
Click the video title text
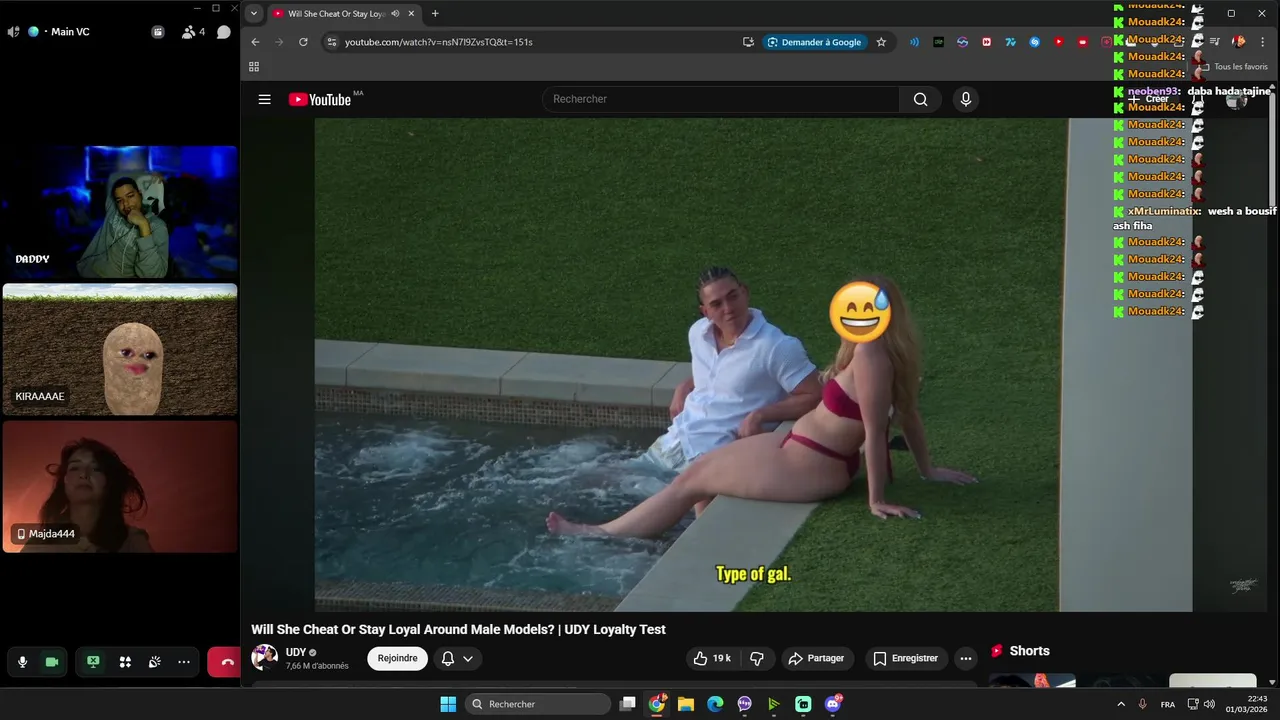(x=458, y=629)
